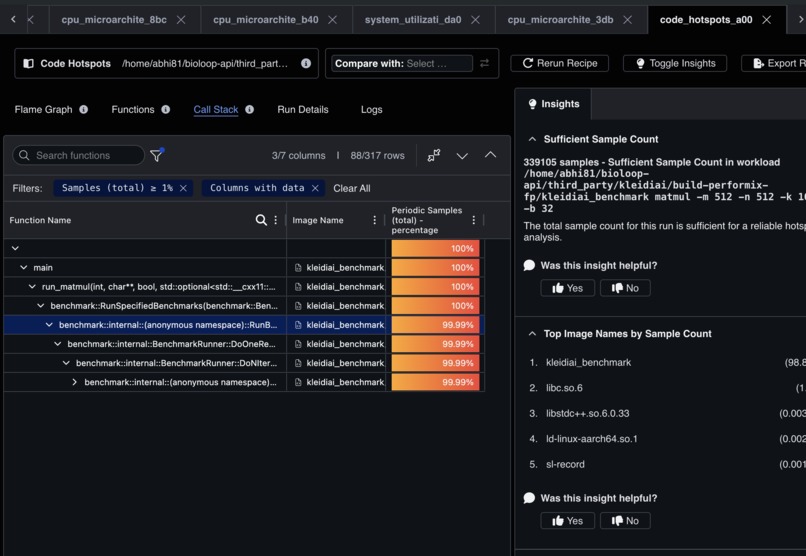
Task: Click the Call Stack info icon
Action: (249, 109)
